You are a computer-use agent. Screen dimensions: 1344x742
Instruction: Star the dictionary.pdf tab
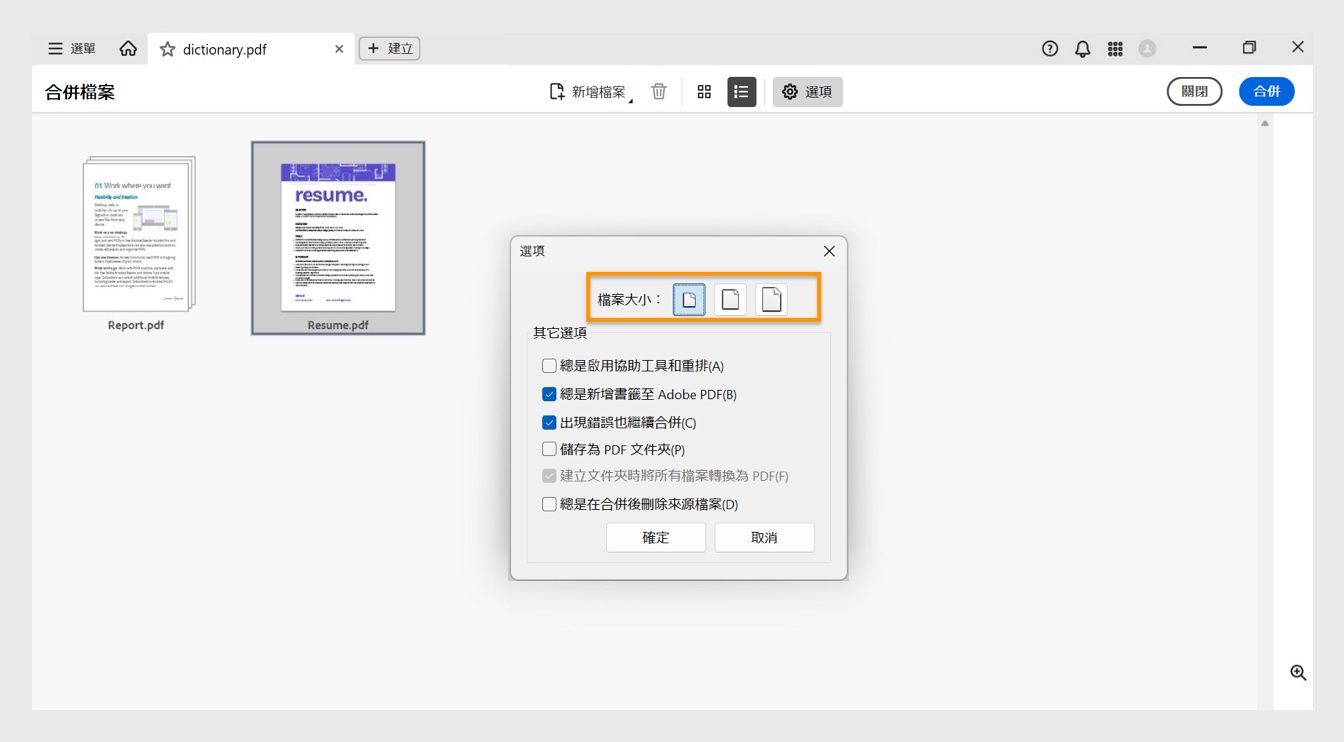168,49
